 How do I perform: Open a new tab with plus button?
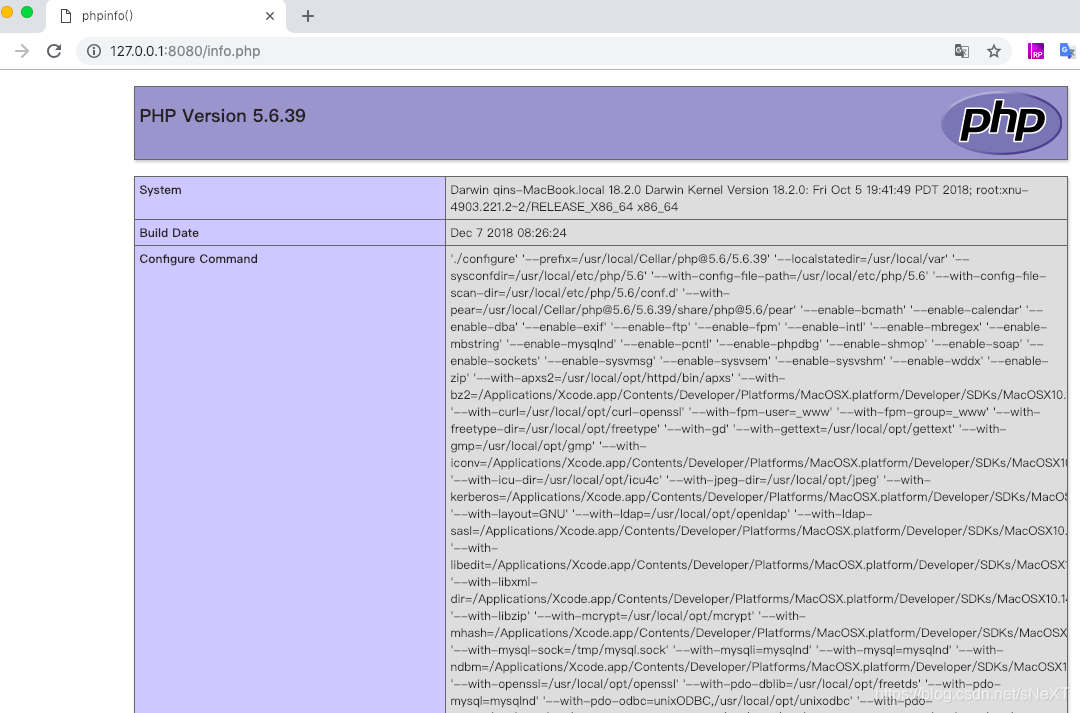point(308,16)
